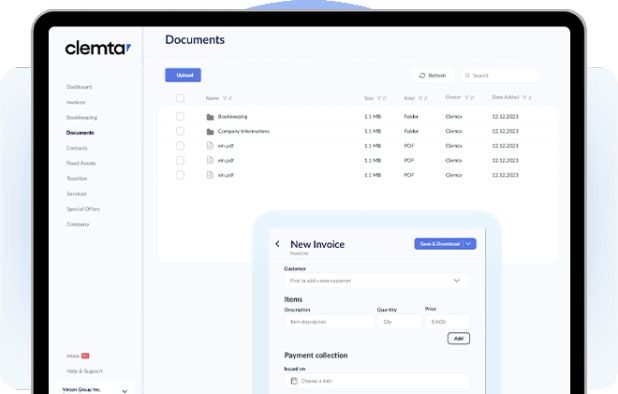Open the Save & Download arrow menu
618x394 pixels.
(469, 244)
